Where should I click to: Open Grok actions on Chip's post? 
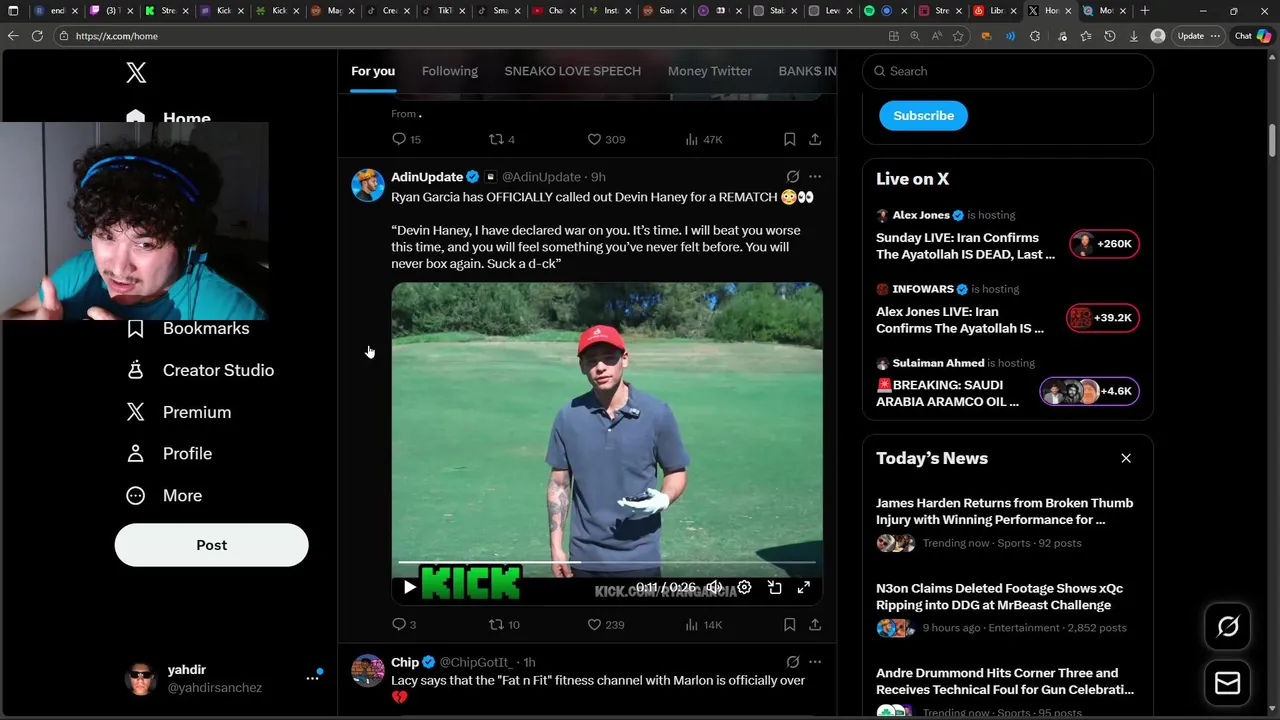point(793,662)
